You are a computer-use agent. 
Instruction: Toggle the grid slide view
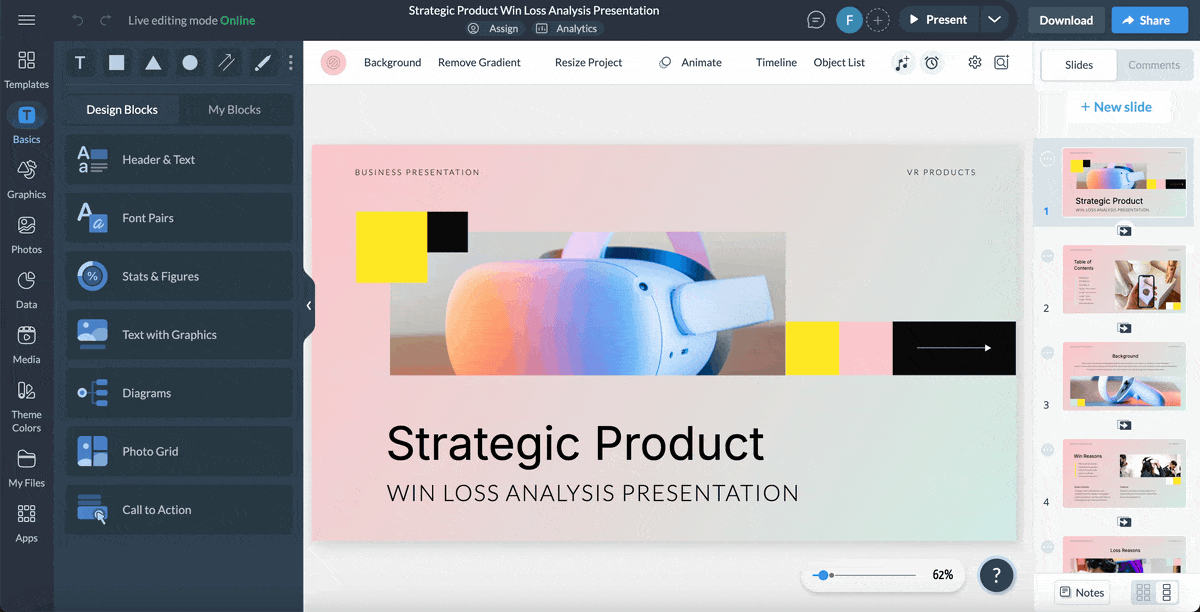(x=1143, y=592)
